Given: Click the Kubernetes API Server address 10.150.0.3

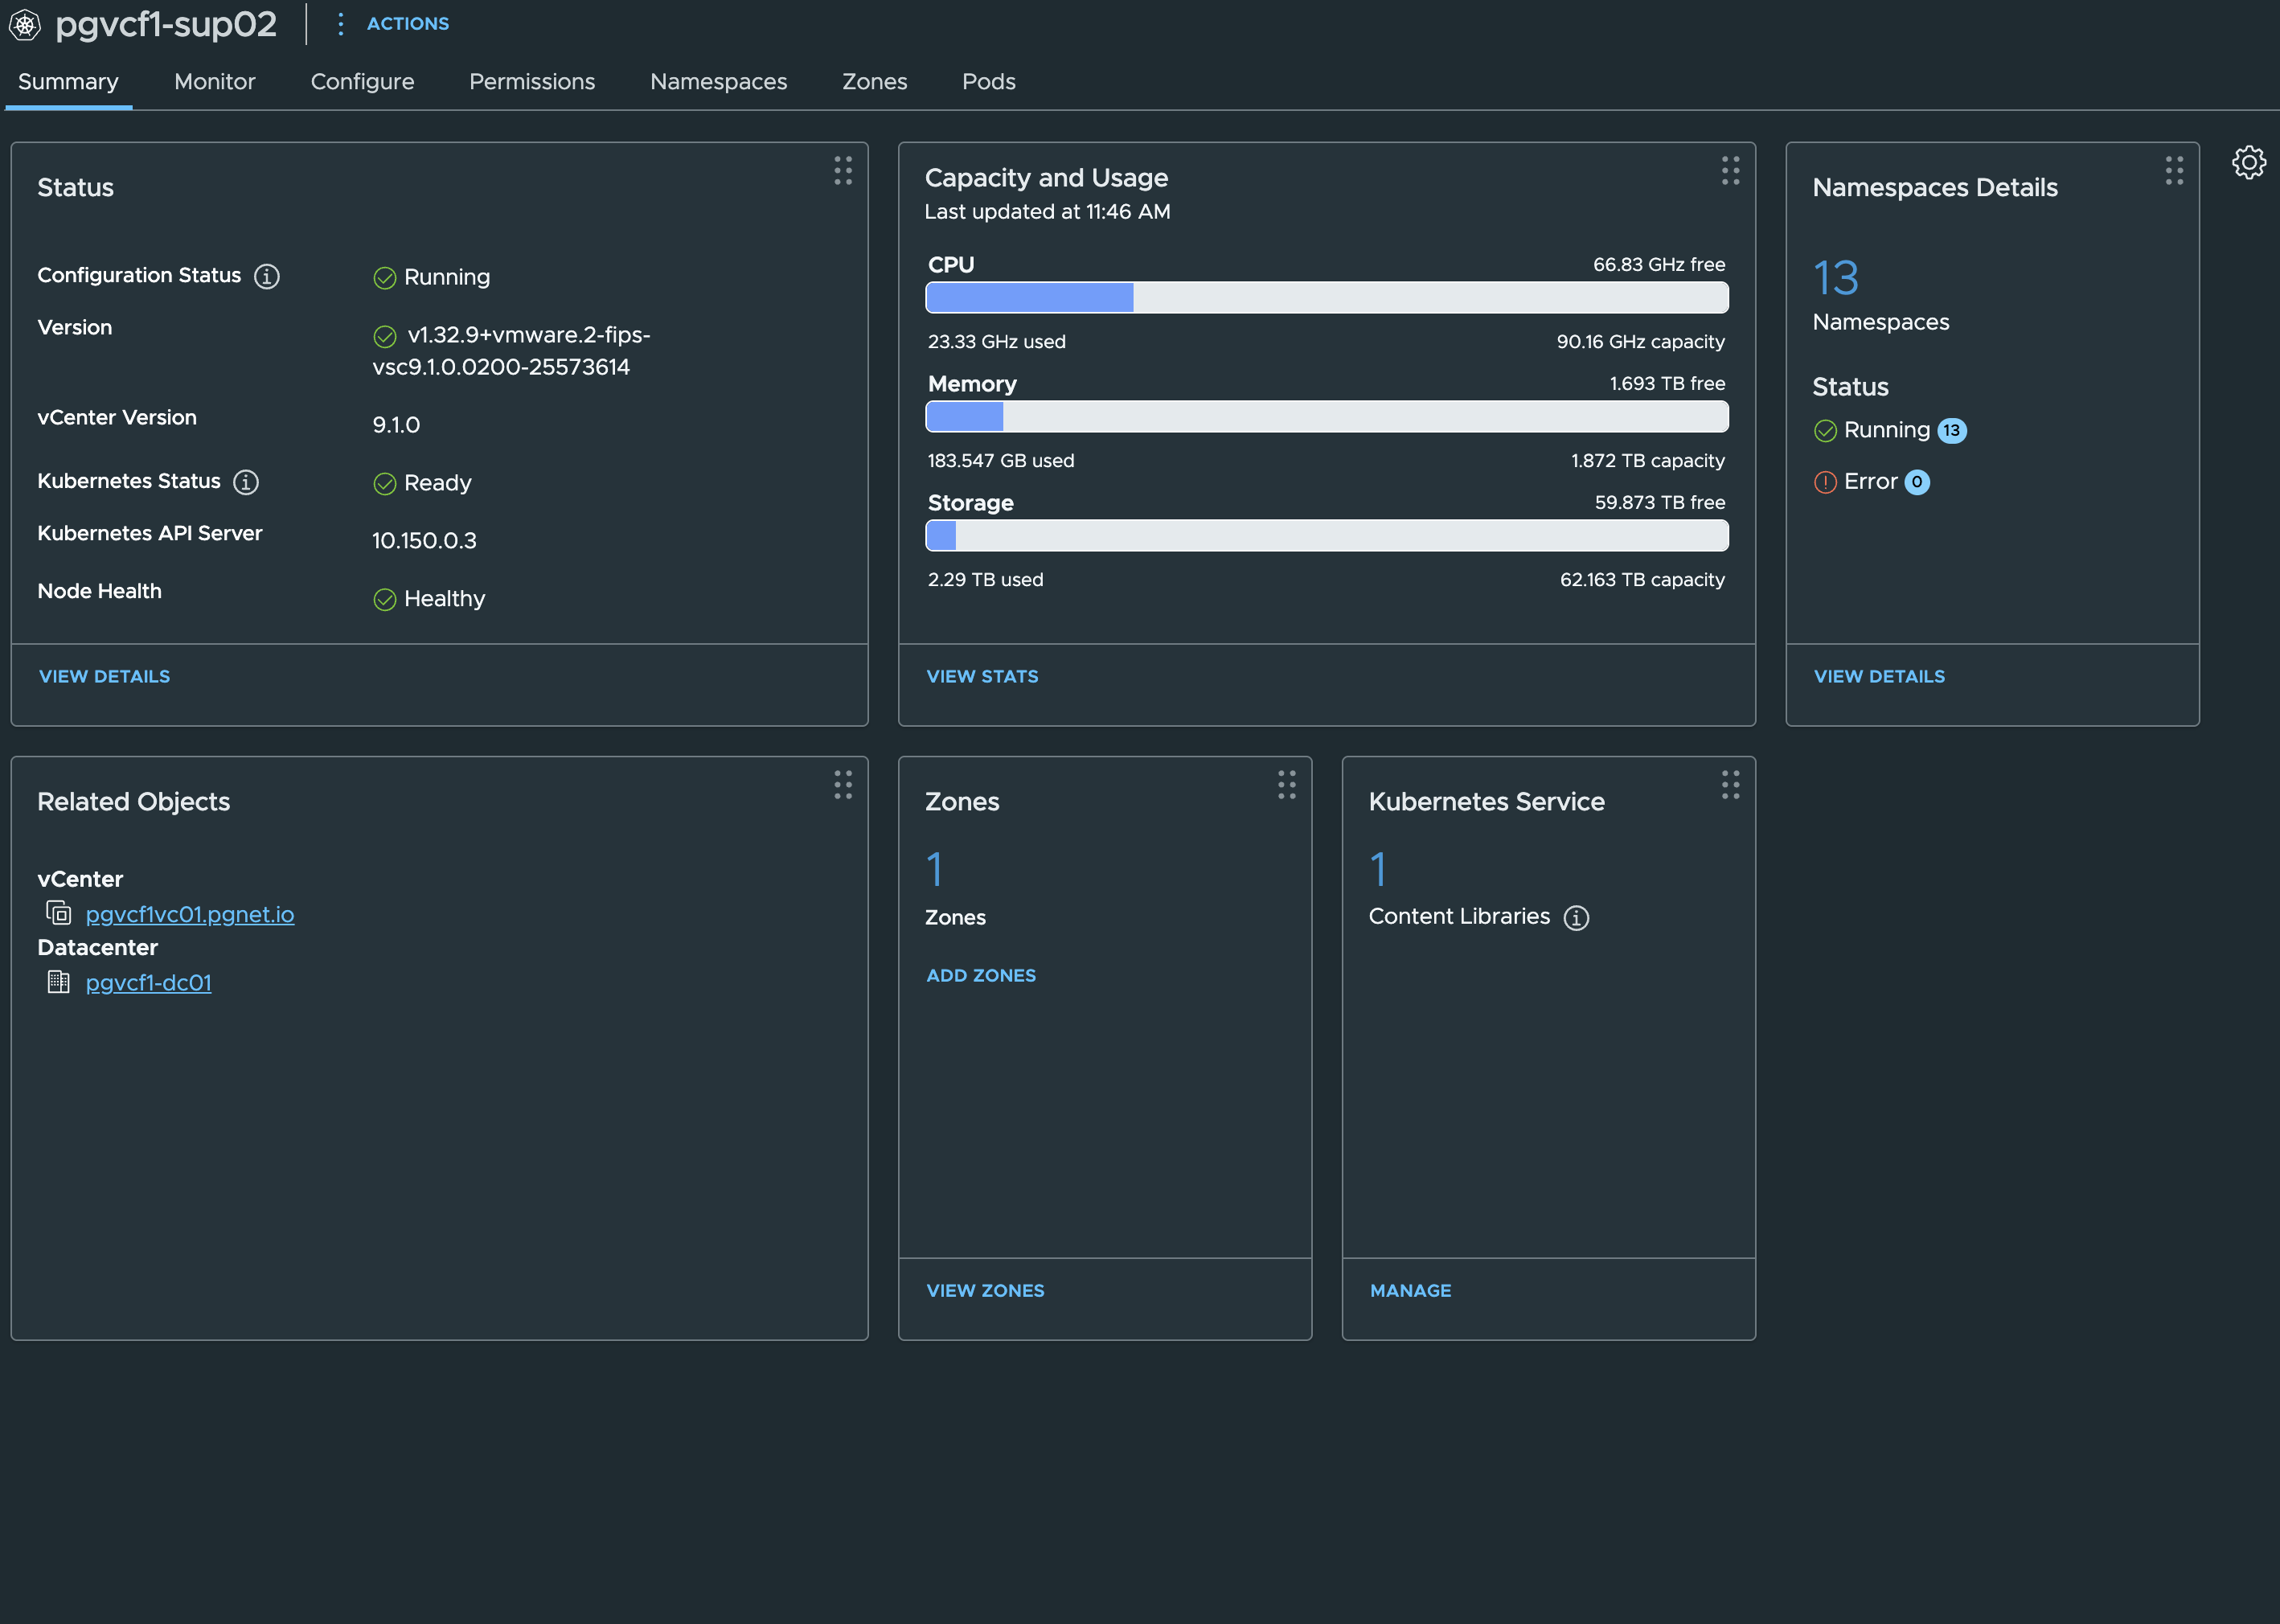Looking at the screenshot, I should [424, 541].
